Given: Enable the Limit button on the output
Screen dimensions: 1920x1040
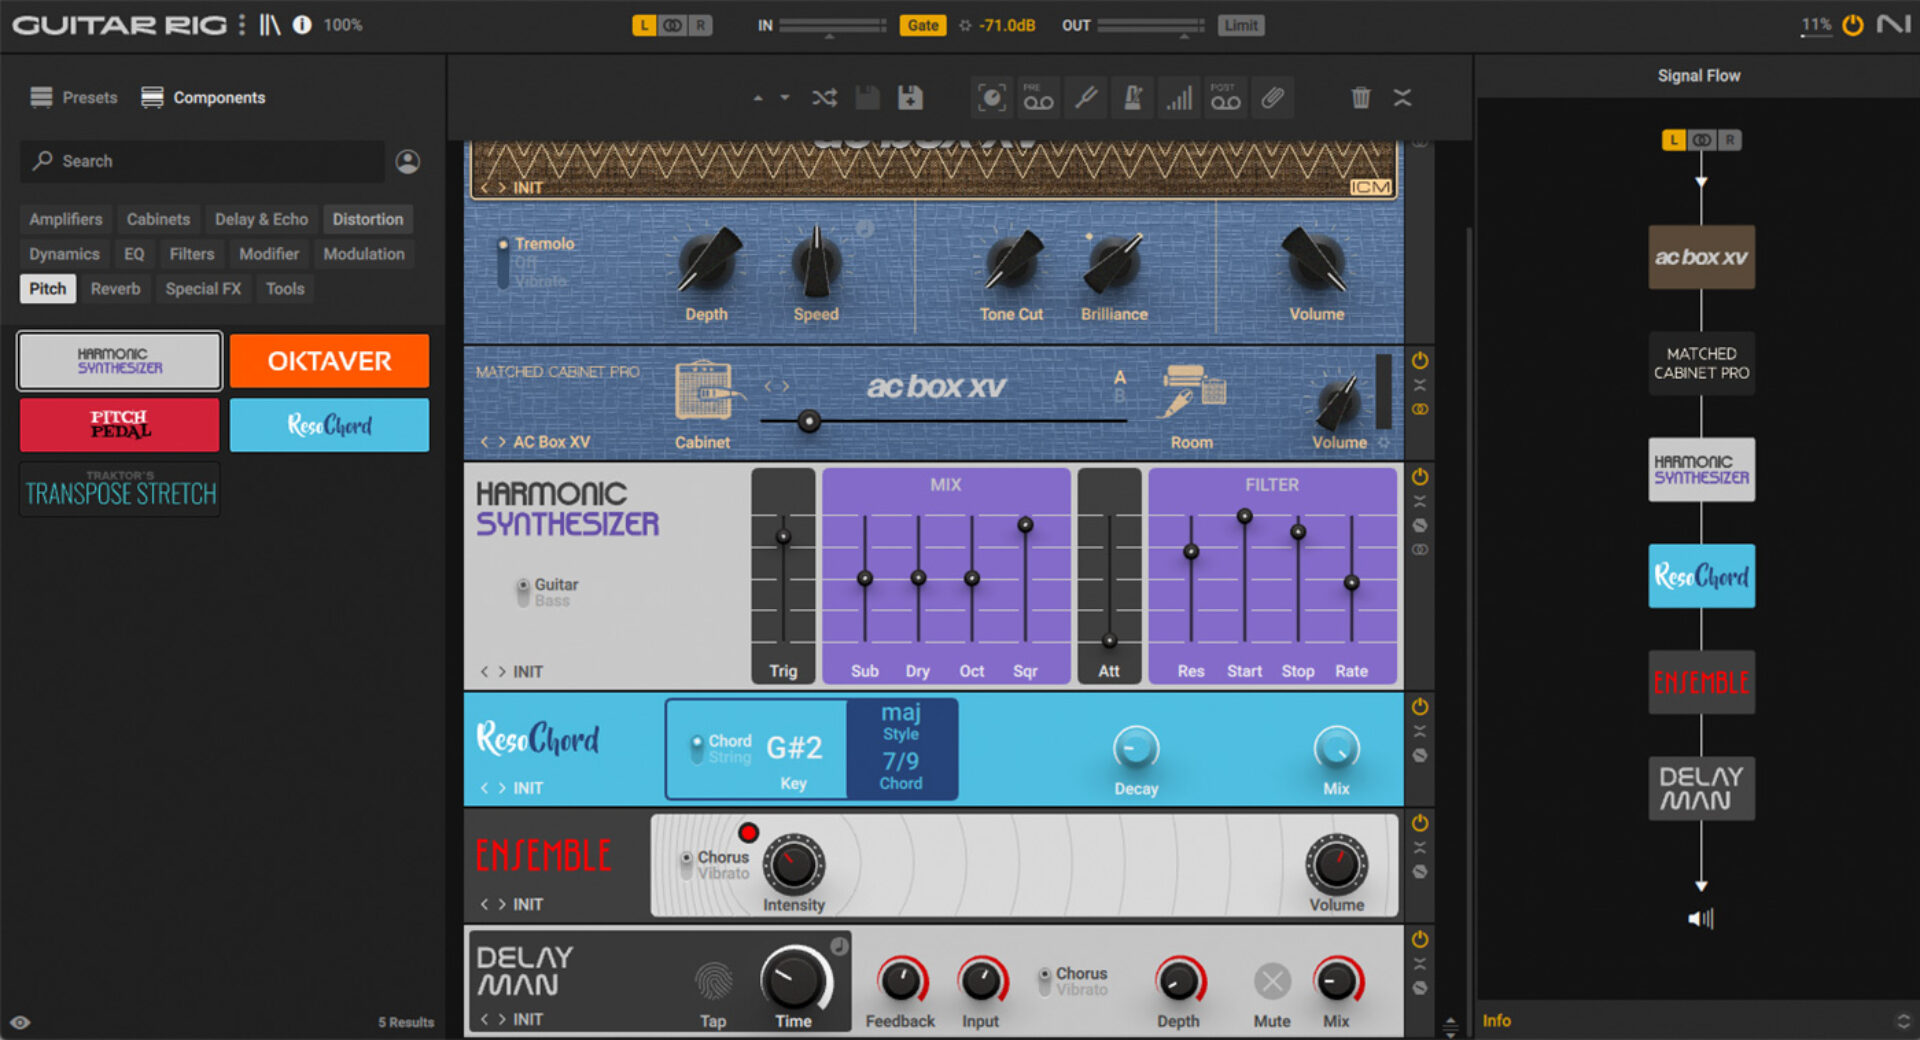Looking at the screenshot, I should point(1240,25).
